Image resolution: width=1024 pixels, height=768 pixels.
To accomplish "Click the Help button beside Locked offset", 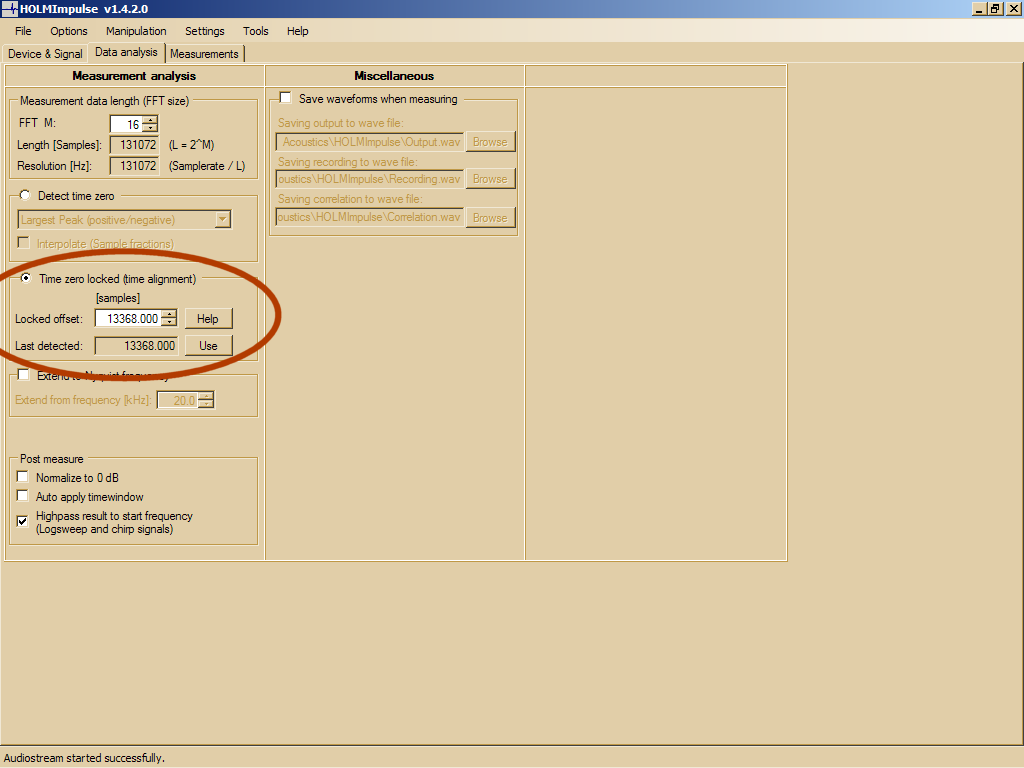I will [x=208, y=319].
